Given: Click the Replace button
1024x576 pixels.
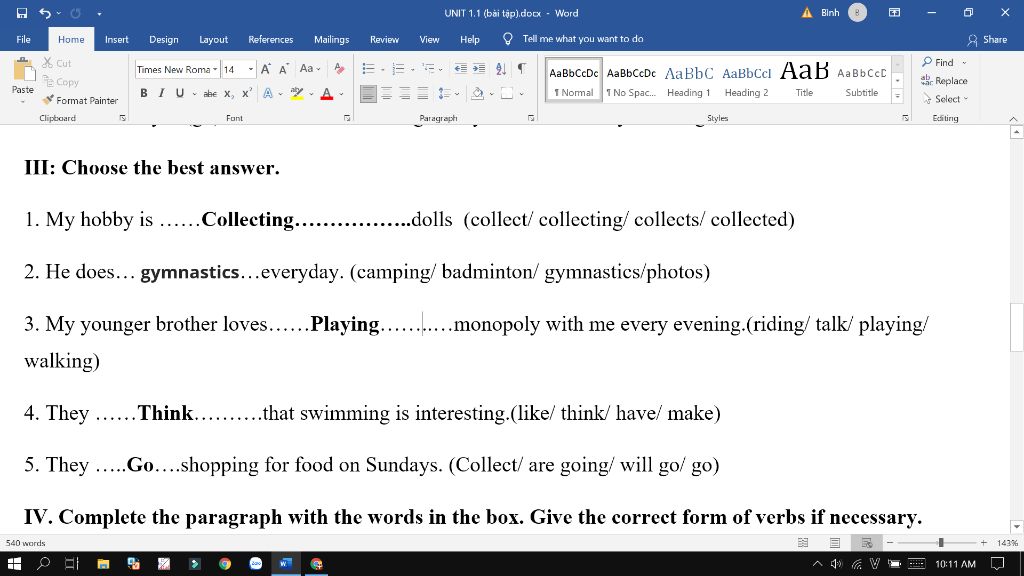Looking at the screenshot, I should tap(944, 81).
